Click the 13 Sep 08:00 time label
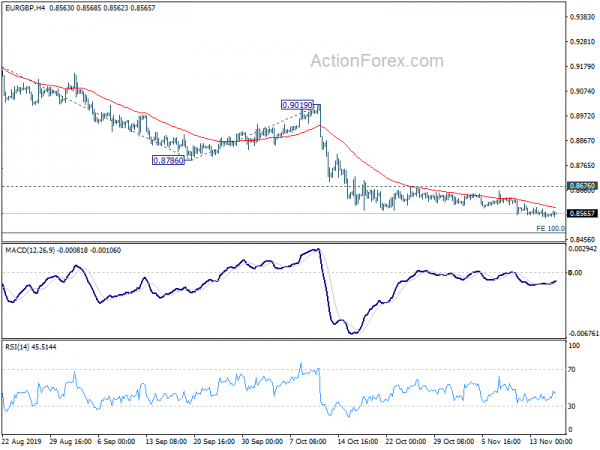 [x=166, y=441]
